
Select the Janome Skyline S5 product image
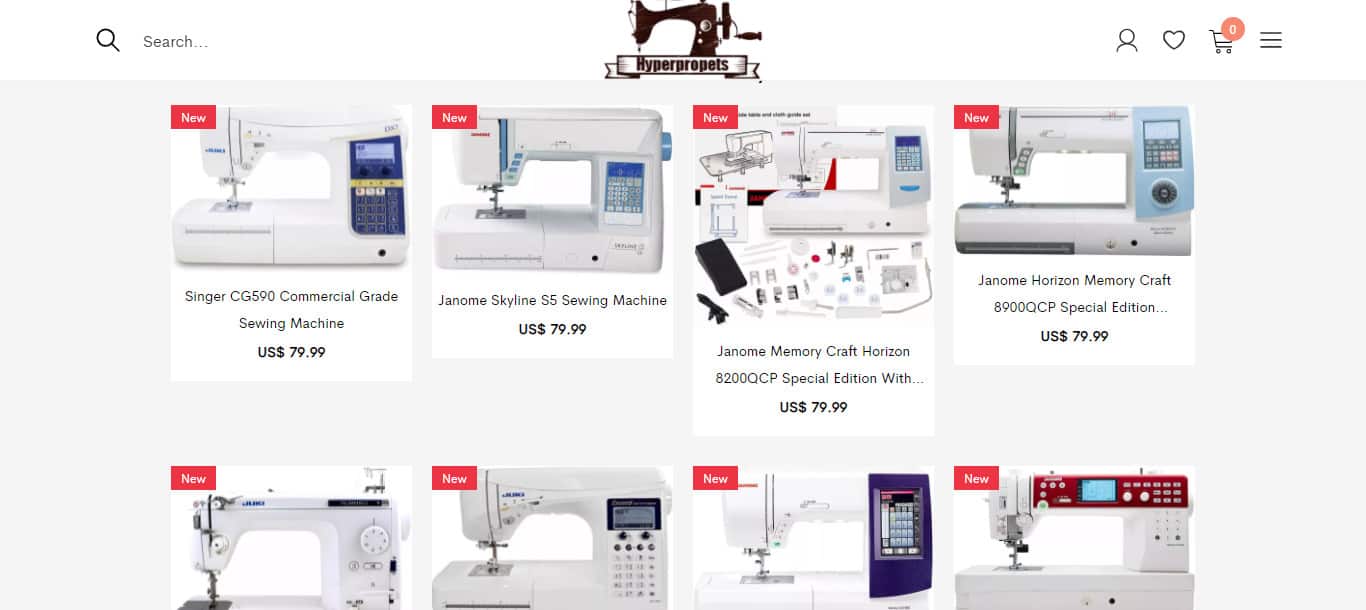click(552, 189)
